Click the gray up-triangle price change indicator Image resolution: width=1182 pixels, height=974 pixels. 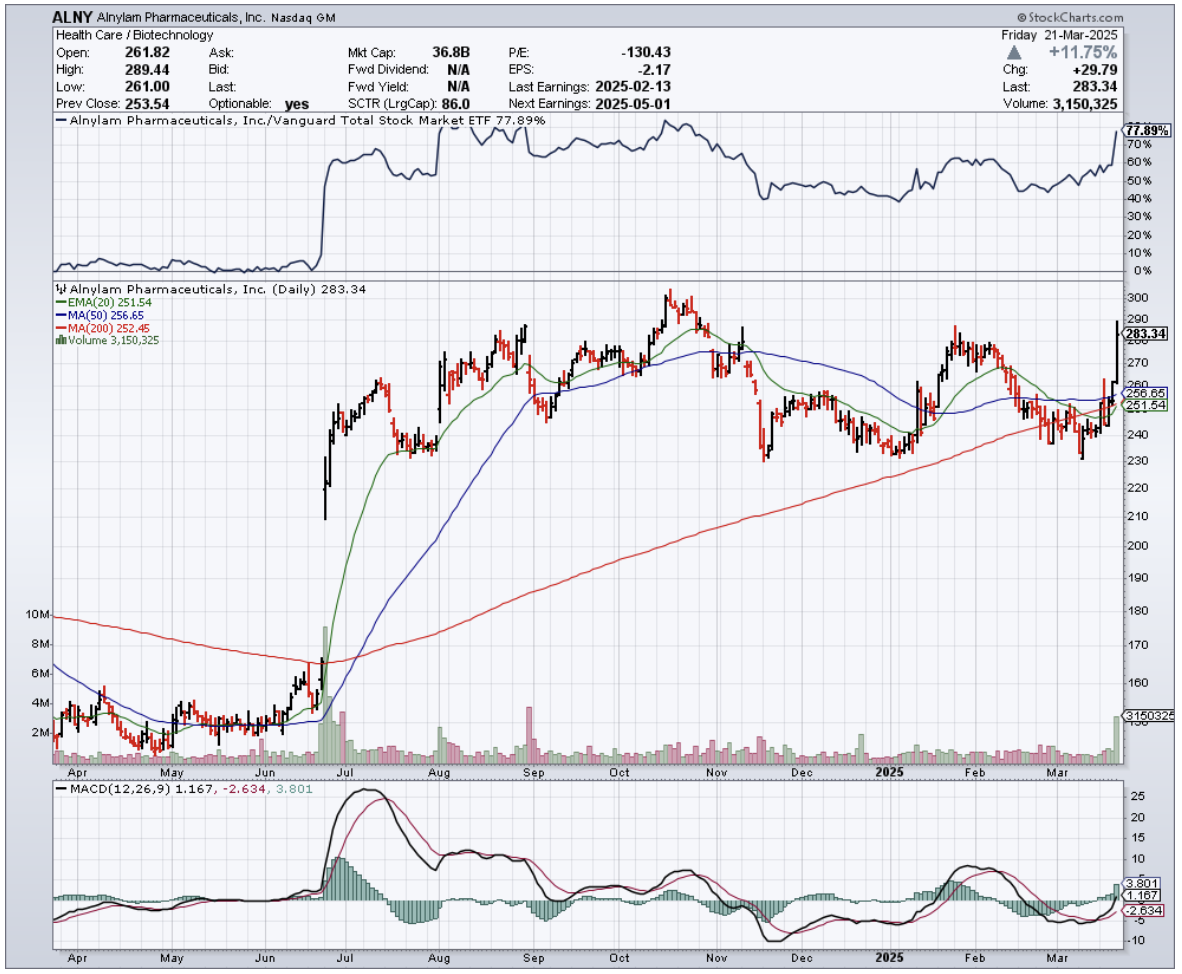pos(1015,52)
